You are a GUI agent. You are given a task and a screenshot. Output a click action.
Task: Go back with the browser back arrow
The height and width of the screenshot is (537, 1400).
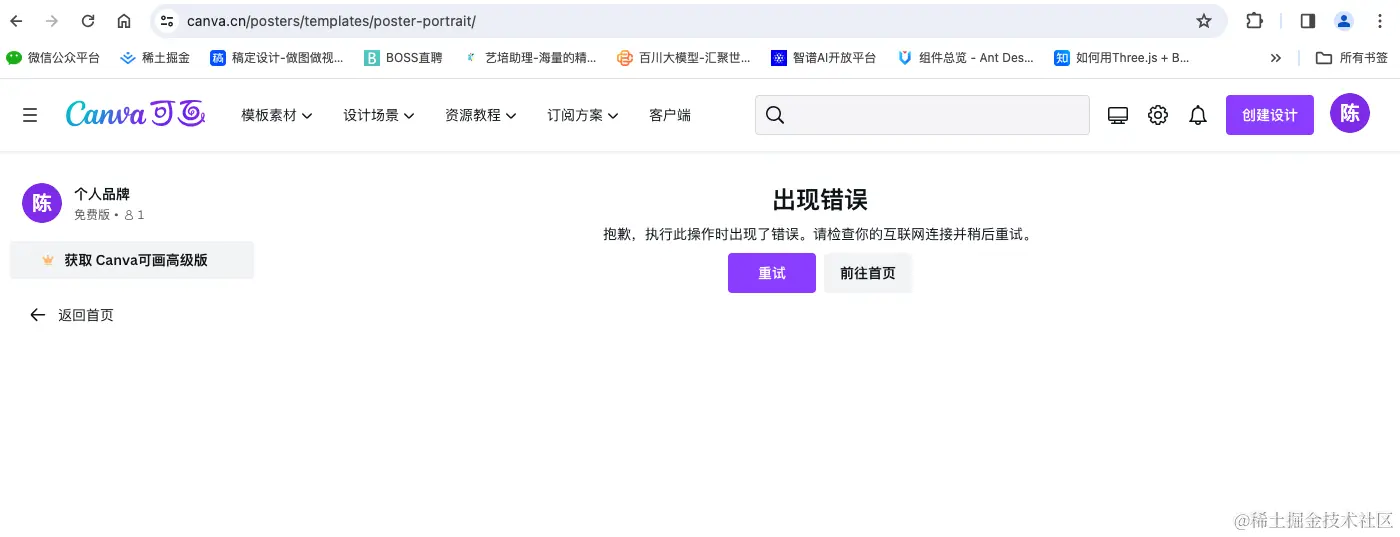pos(16,21)
